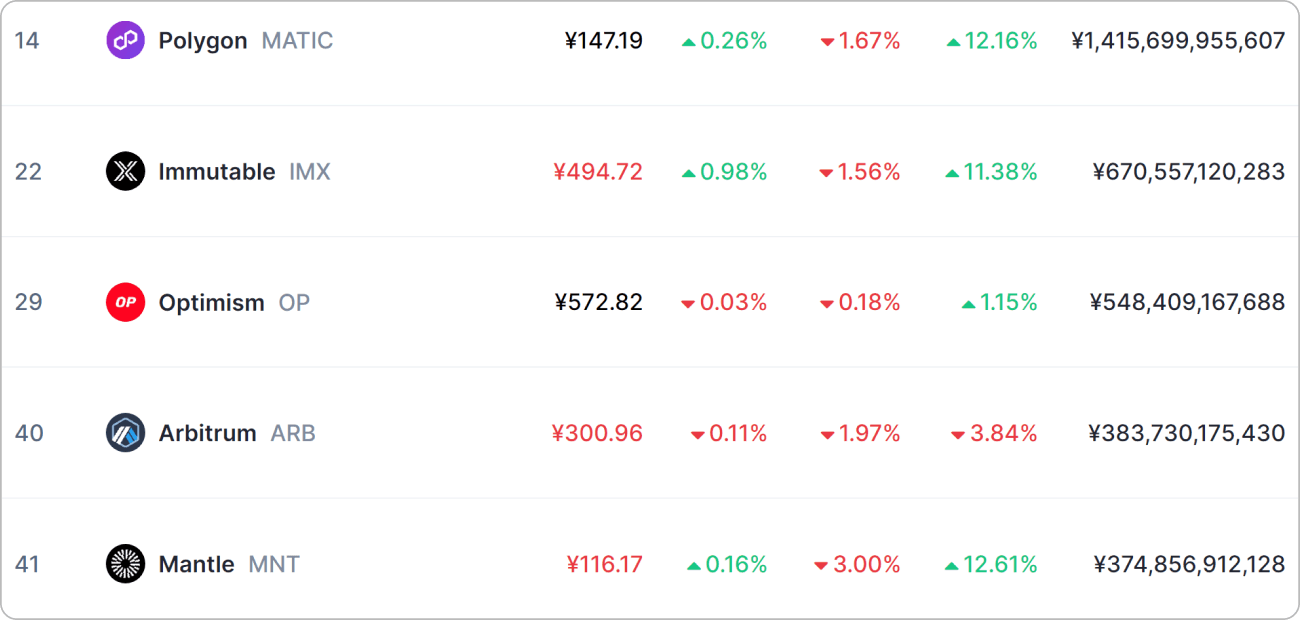
Task: Click the red Optimism OP logo icon
Action: 125,302
